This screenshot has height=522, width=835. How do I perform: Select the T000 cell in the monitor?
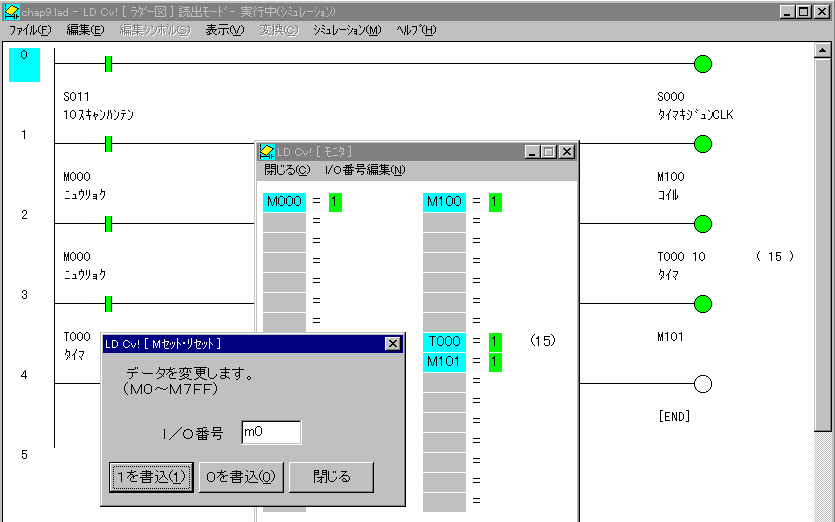click(444, 342)
